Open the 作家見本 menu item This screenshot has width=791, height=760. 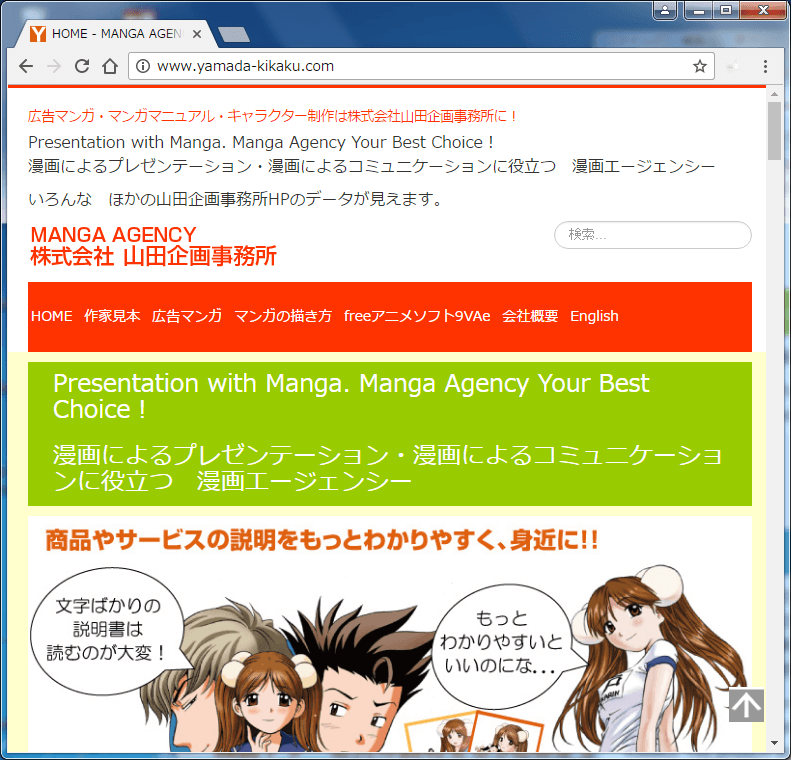tap(112, 316)
